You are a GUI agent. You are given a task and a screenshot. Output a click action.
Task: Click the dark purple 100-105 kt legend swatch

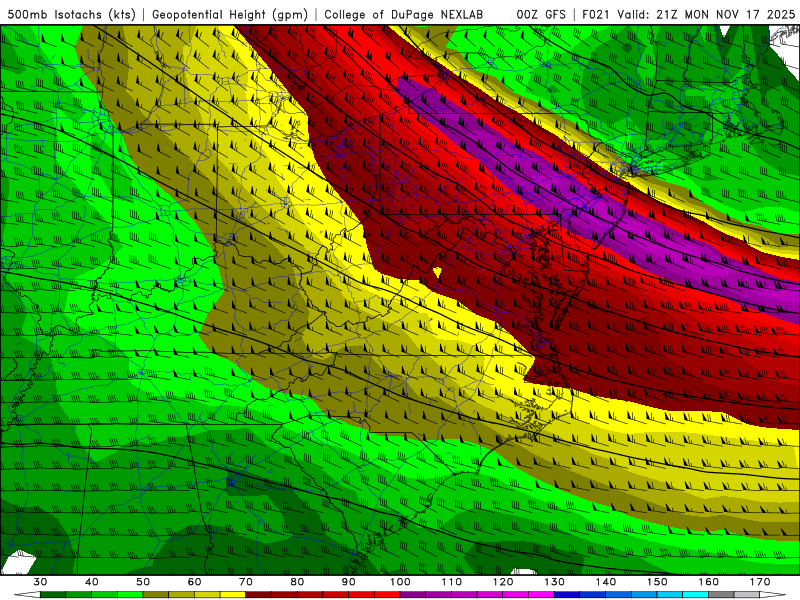pos(413,595)
